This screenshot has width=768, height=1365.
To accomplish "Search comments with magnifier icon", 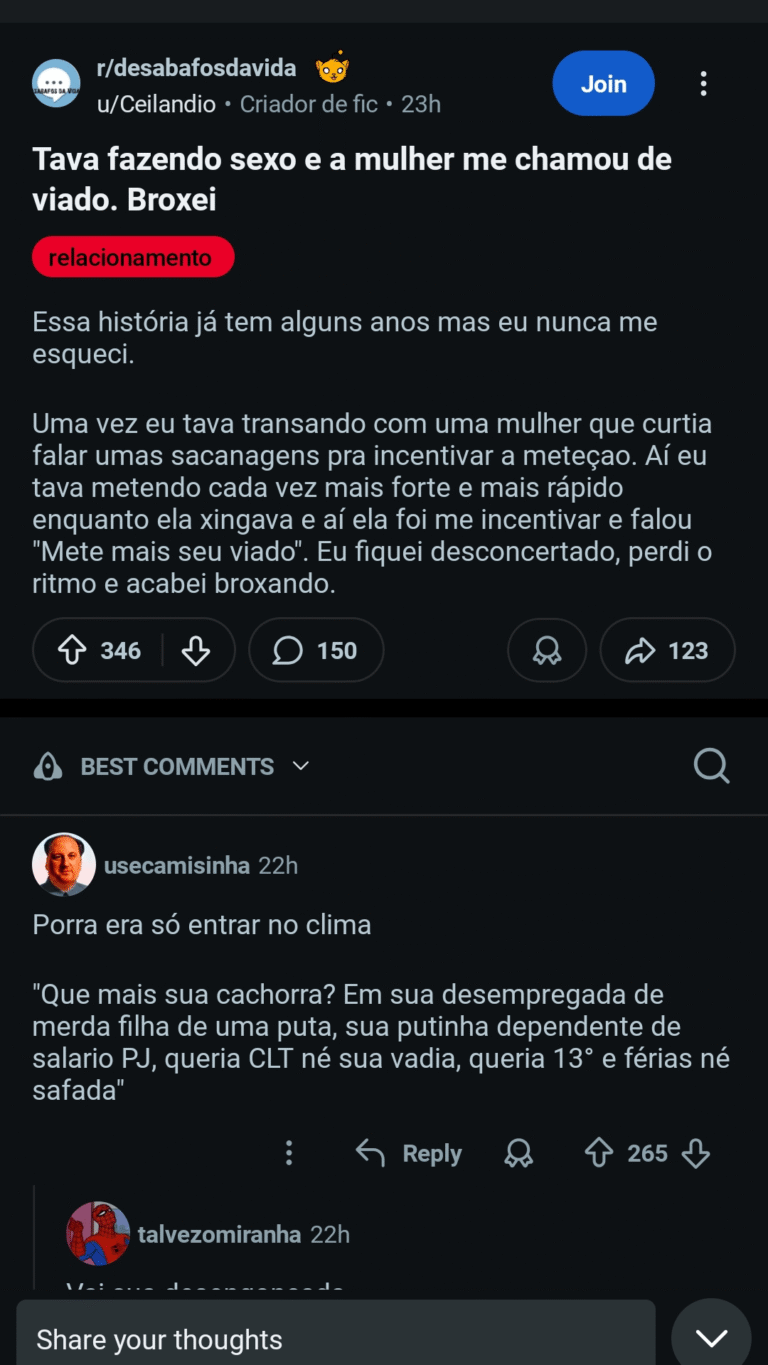I will [711, 766].
